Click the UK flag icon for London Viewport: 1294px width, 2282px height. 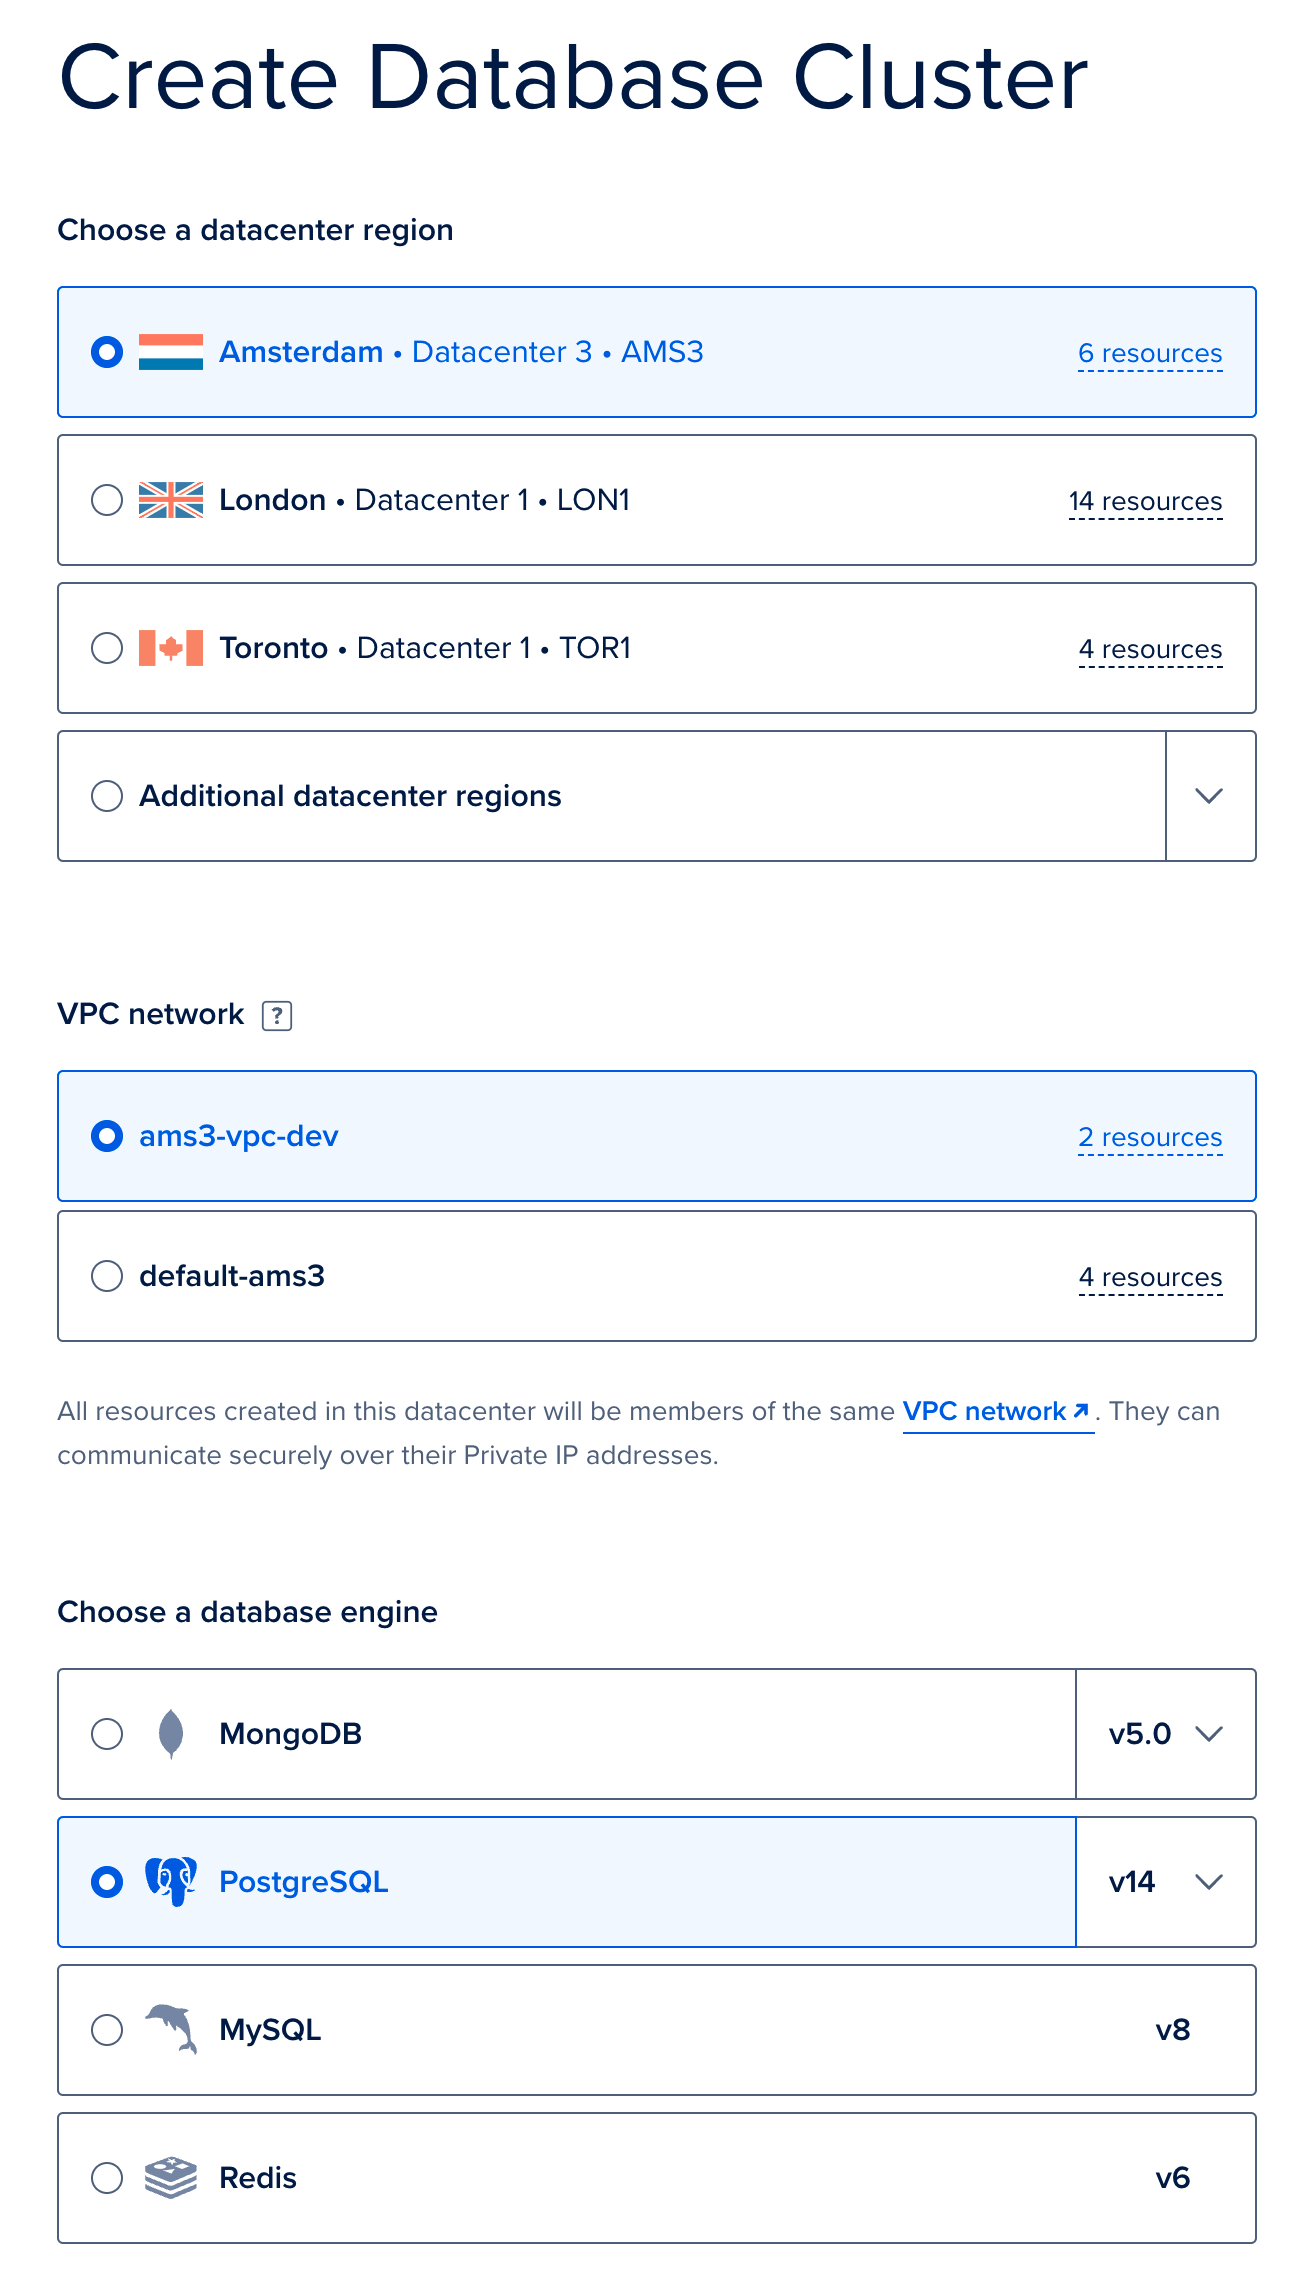click(171, 500)
